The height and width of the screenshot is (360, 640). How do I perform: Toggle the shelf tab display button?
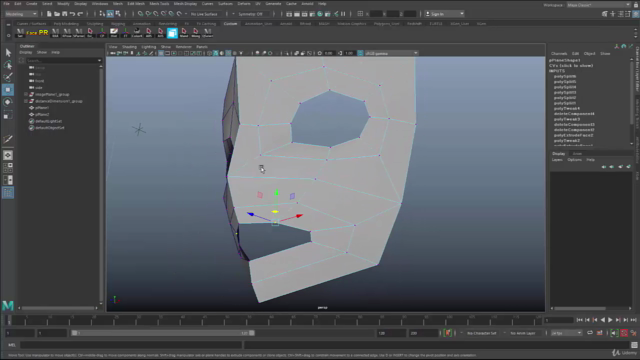coord(8,24)
